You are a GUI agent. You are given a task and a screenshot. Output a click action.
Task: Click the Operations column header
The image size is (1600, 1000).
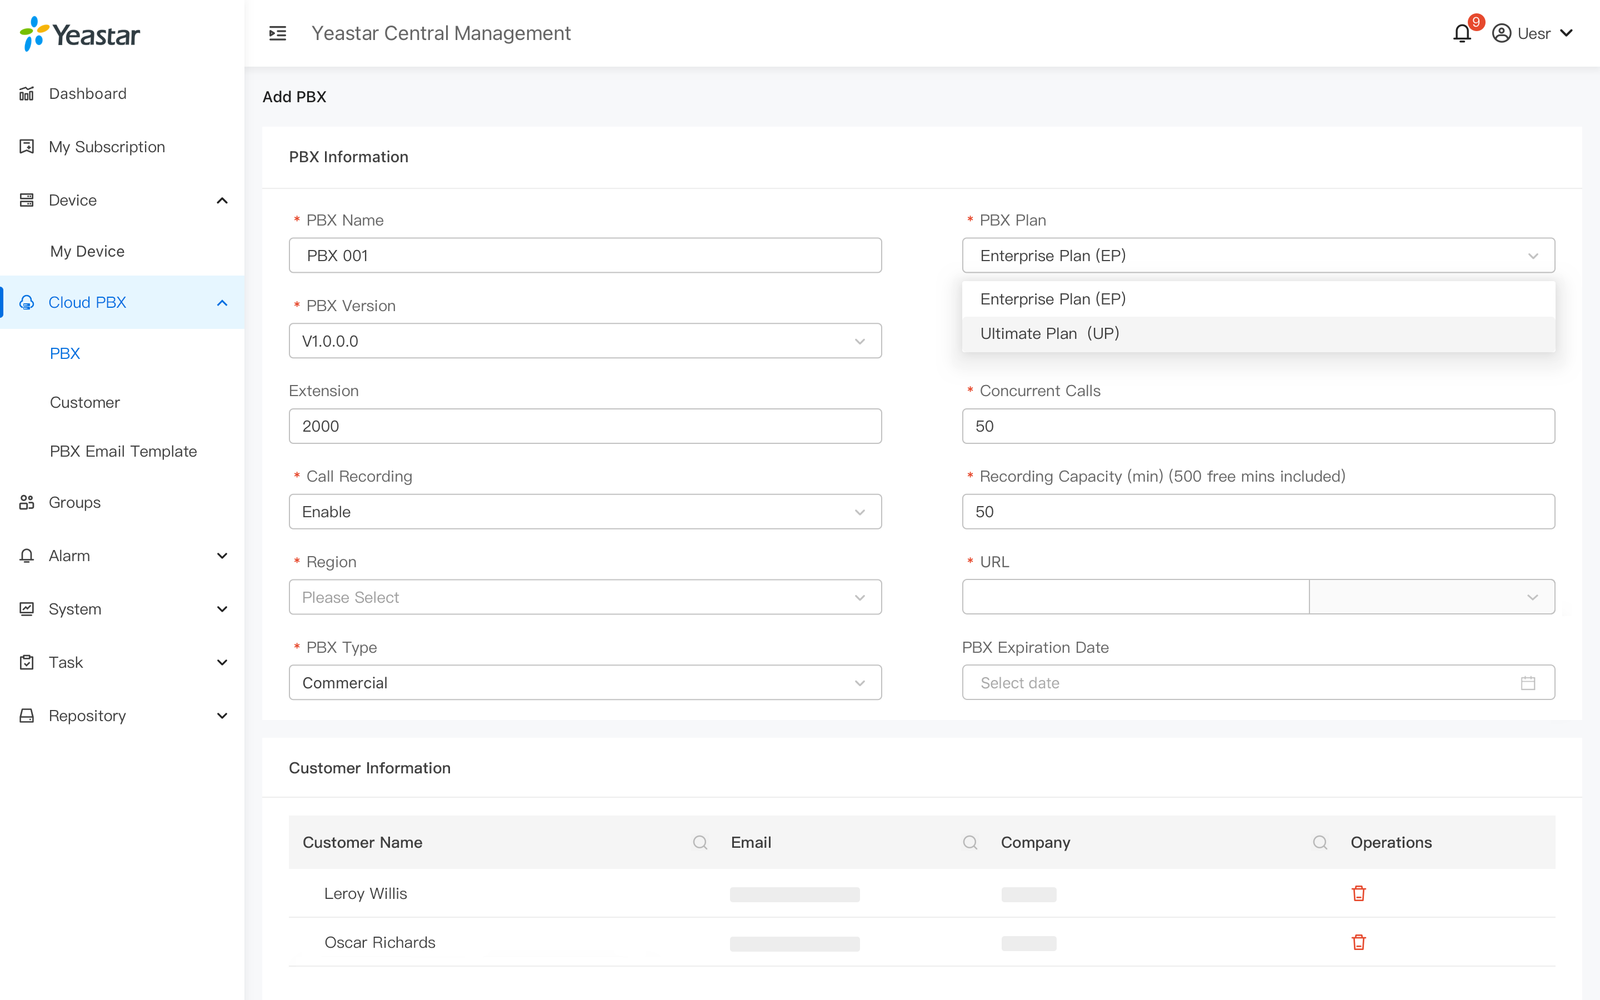pyautogui.click(x=1391, y=843)
